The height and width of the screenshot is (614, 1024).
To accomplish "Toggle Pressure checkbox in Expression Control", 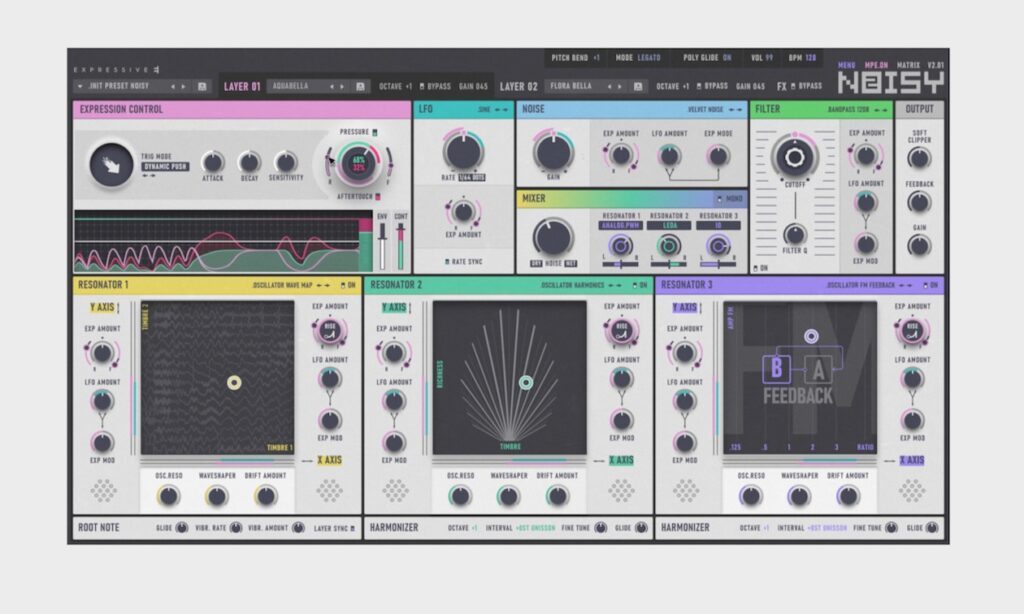I will tap(375, 133).
